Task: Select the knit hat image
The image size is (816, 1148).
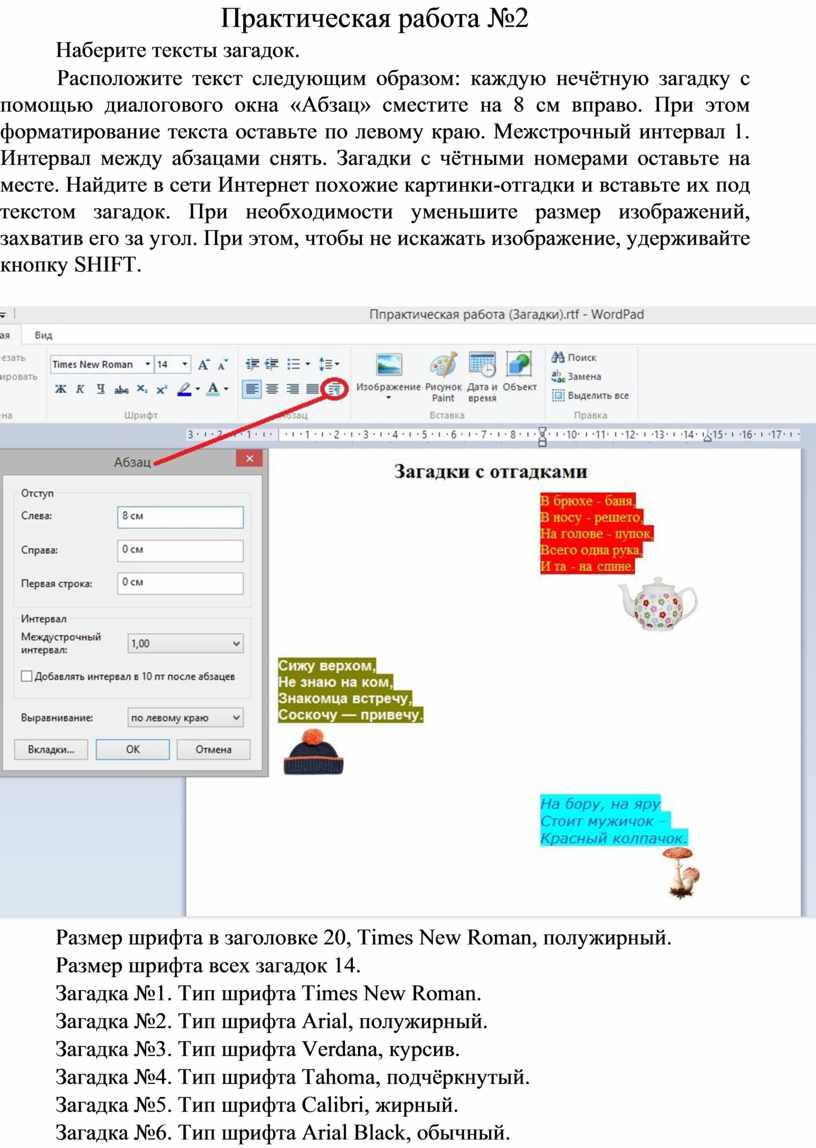Action: [312, 753]
